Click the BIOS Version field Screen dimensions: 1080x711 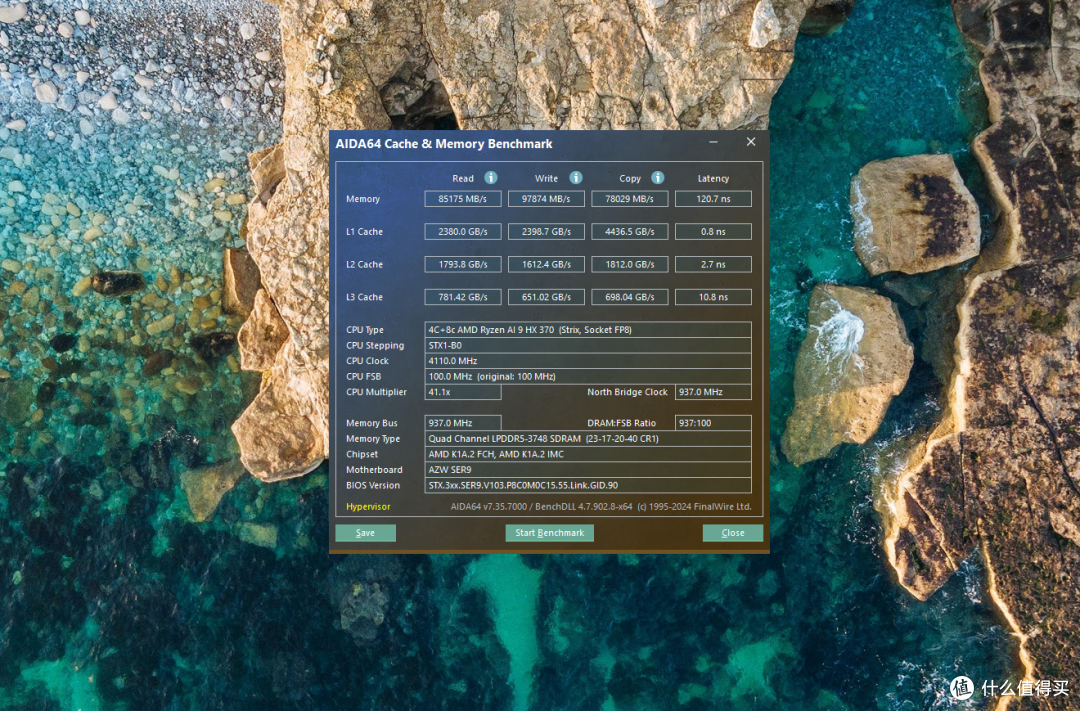coord(588,486)
